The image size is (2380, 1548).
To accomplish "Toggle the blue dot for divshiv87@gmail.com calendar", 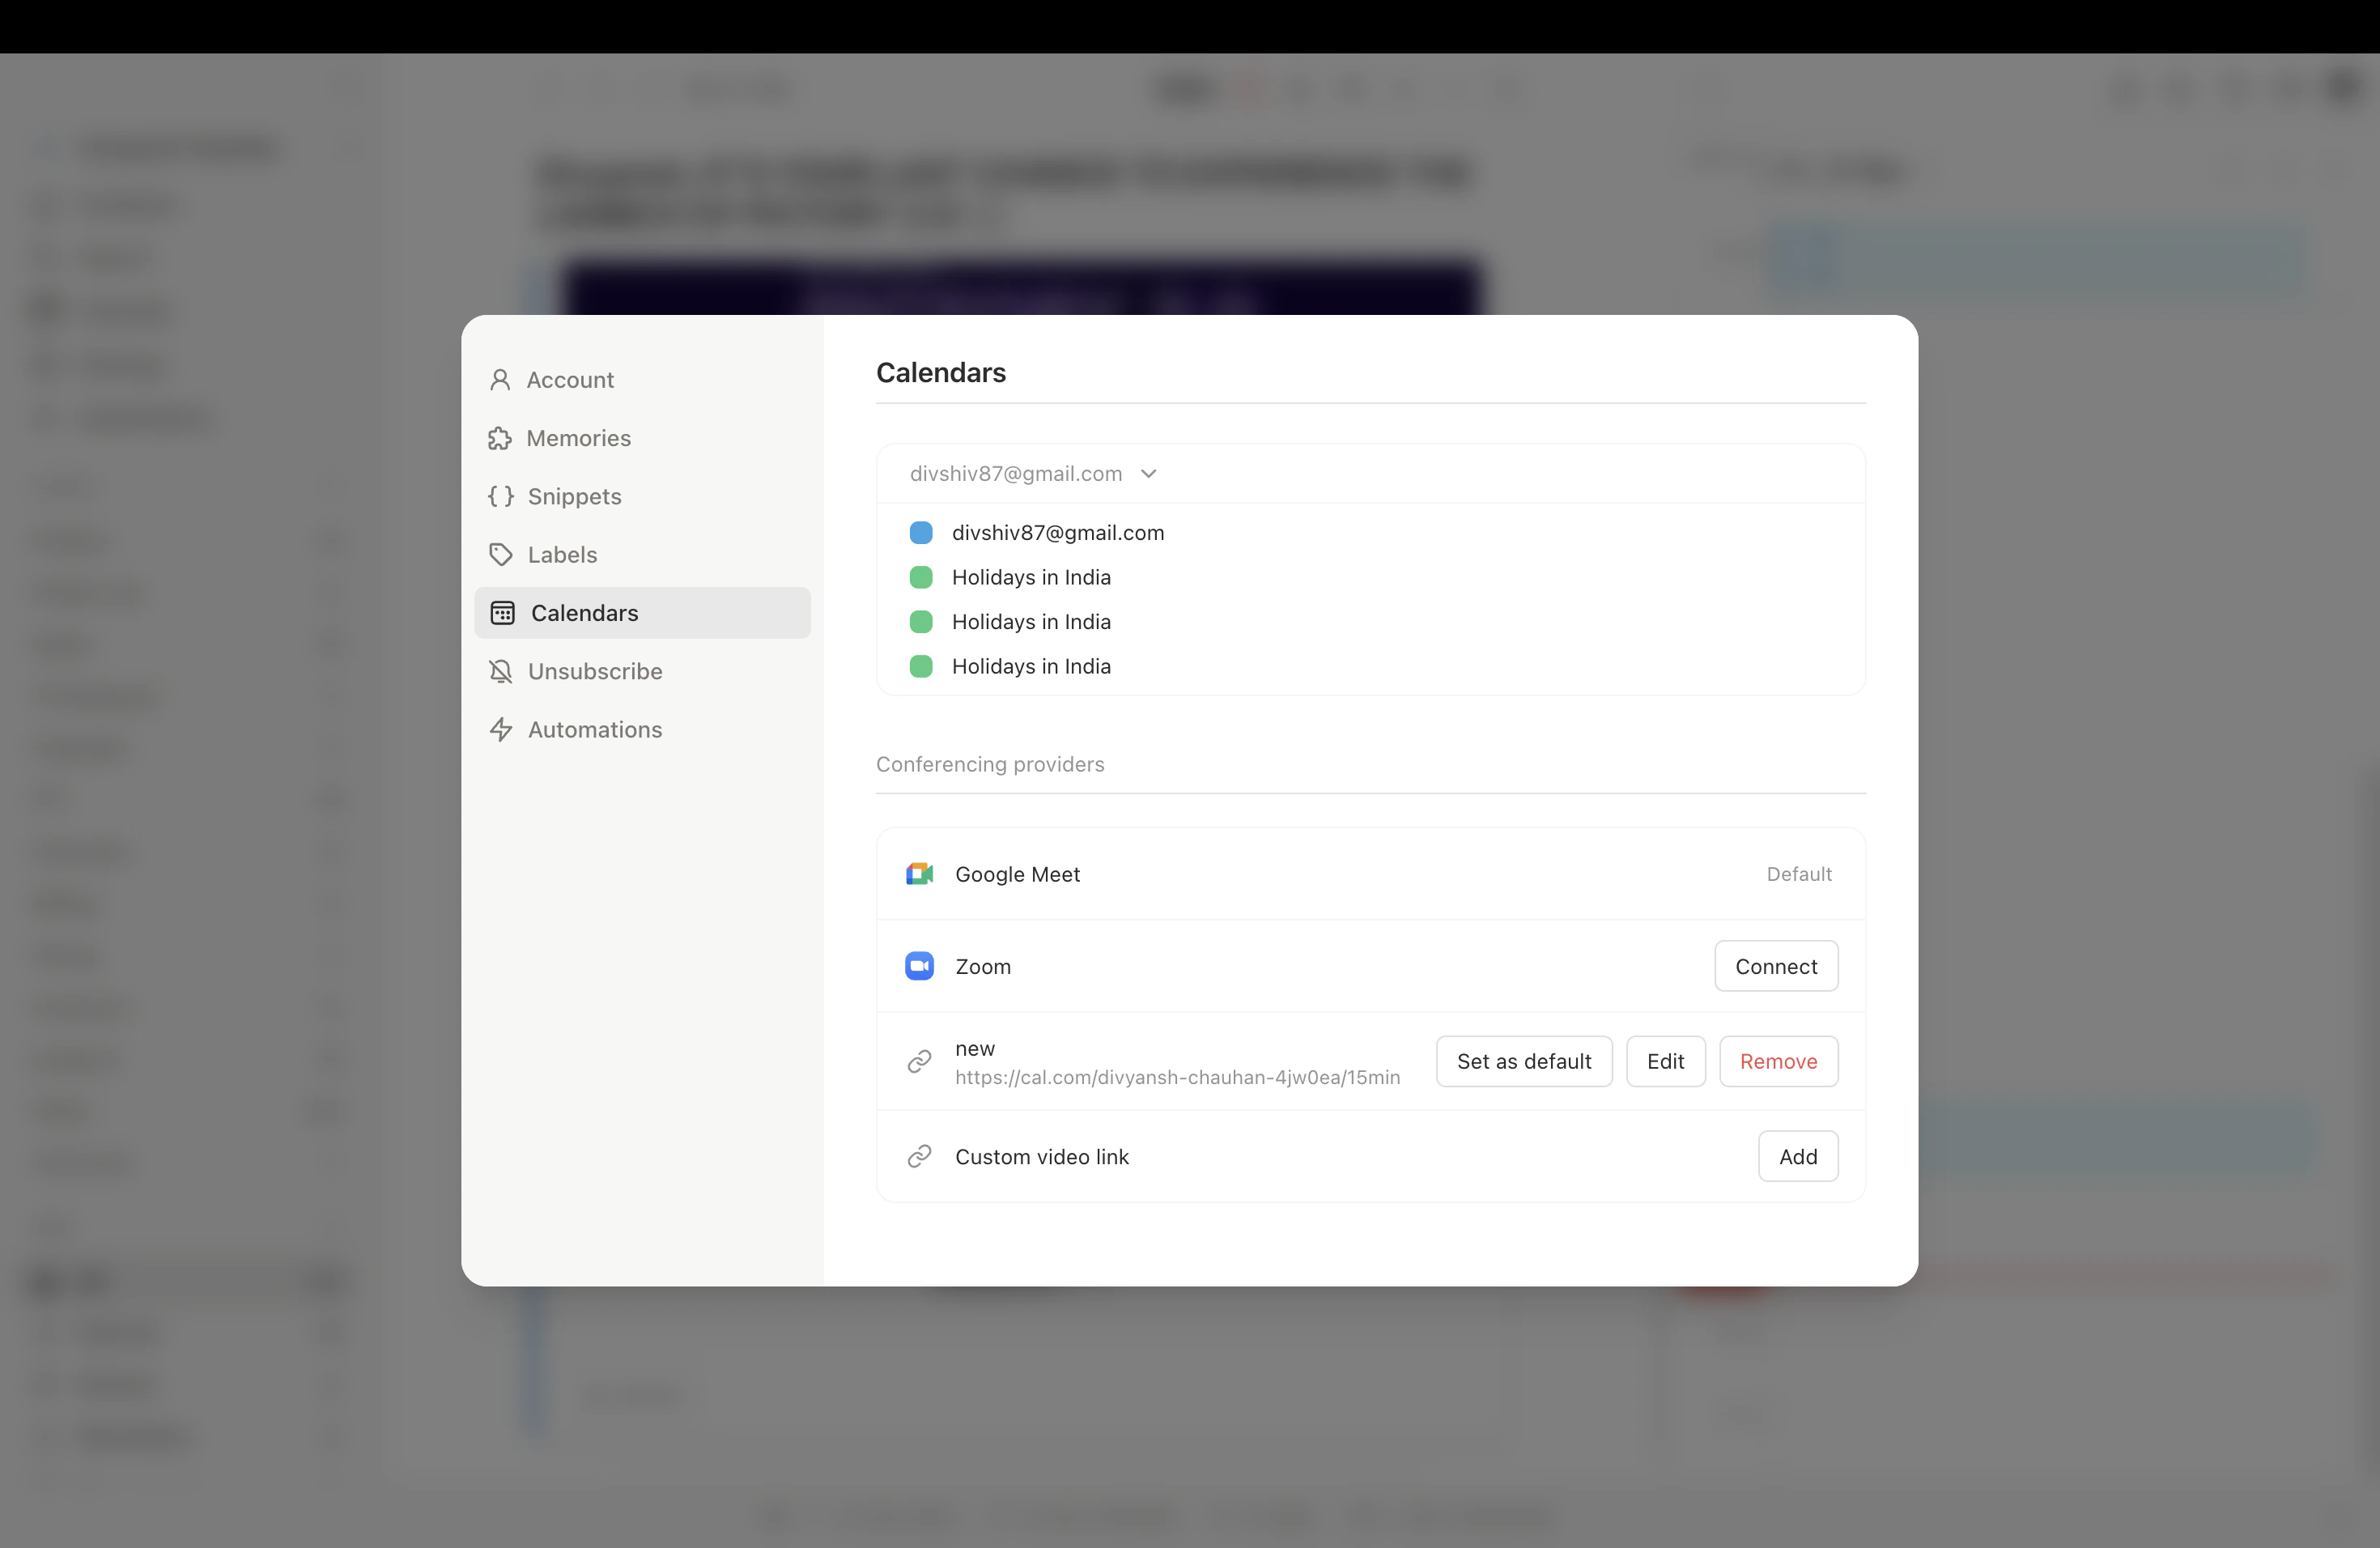I will pyautogui.click(x=921, y=532).
